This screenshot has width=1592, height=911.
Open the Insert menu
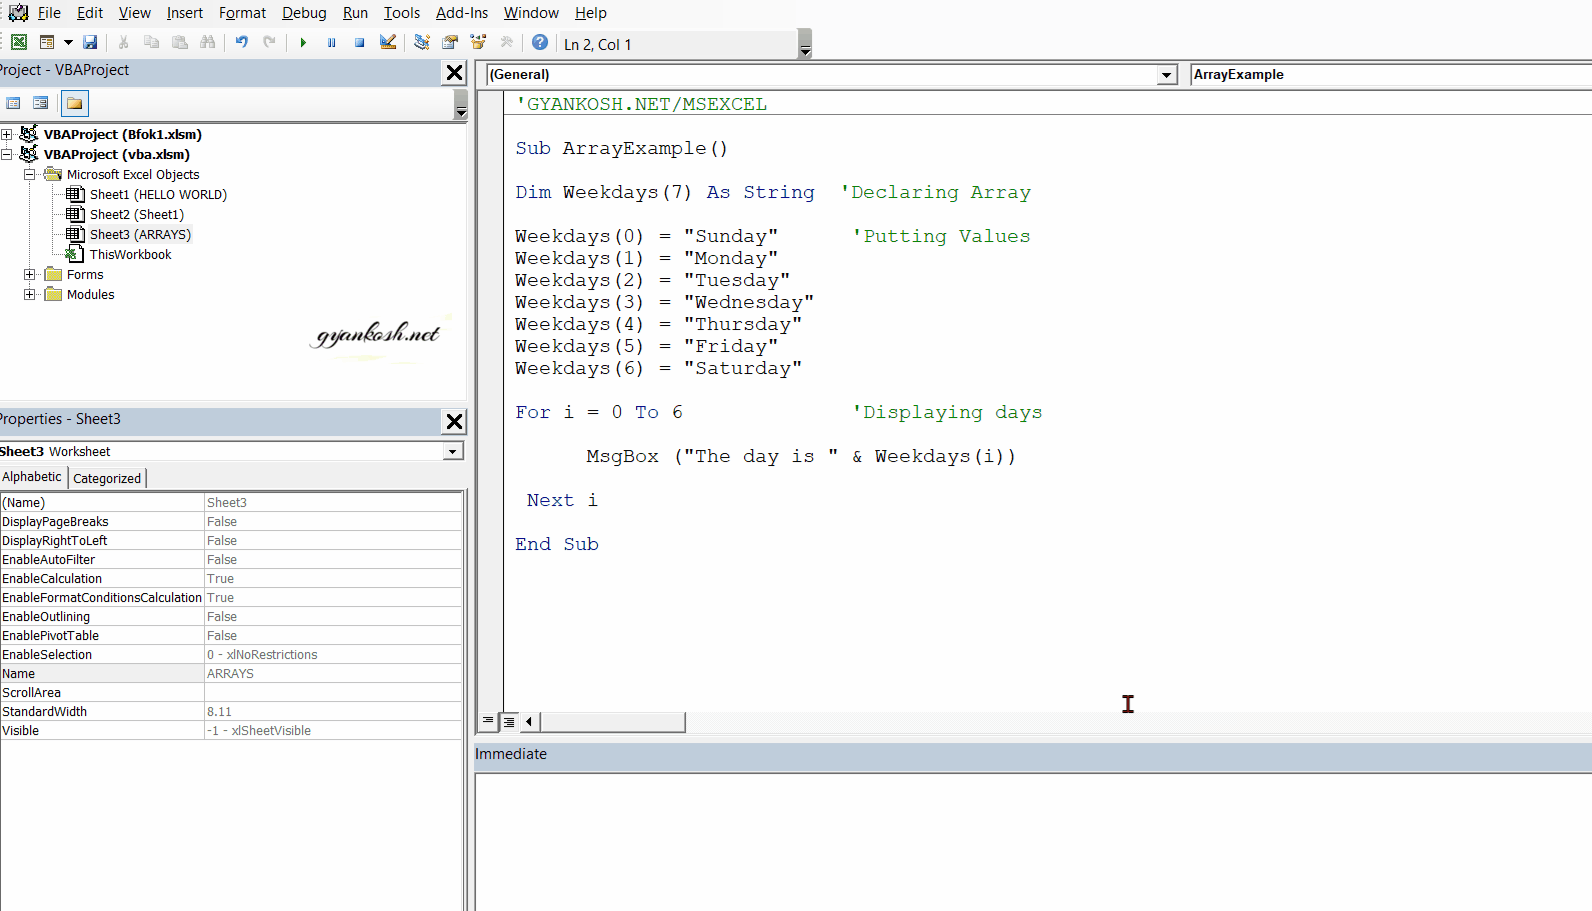[x=185, y=13]
